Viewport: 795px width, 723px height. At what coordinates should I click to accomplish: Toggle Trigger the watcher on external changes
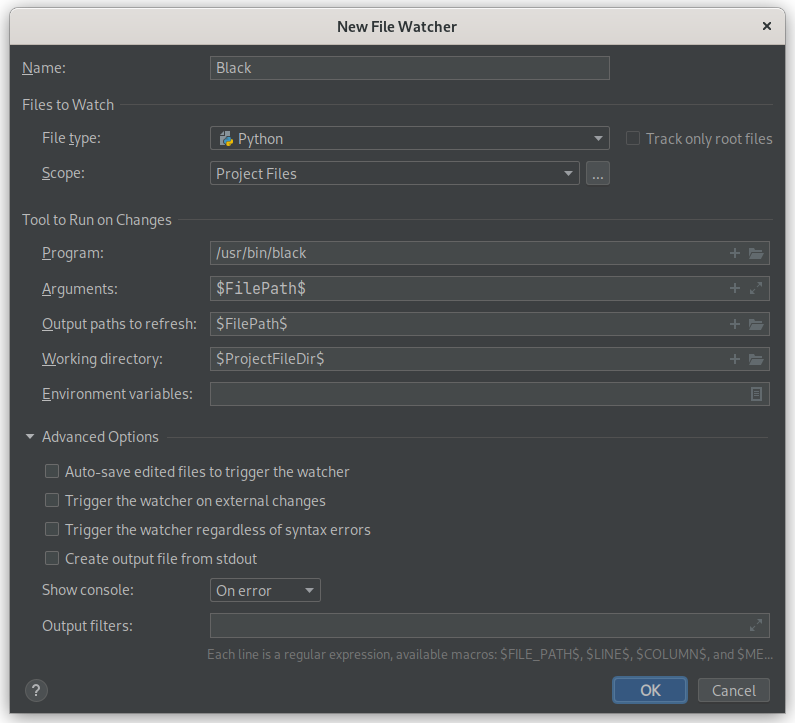point(52,500)
